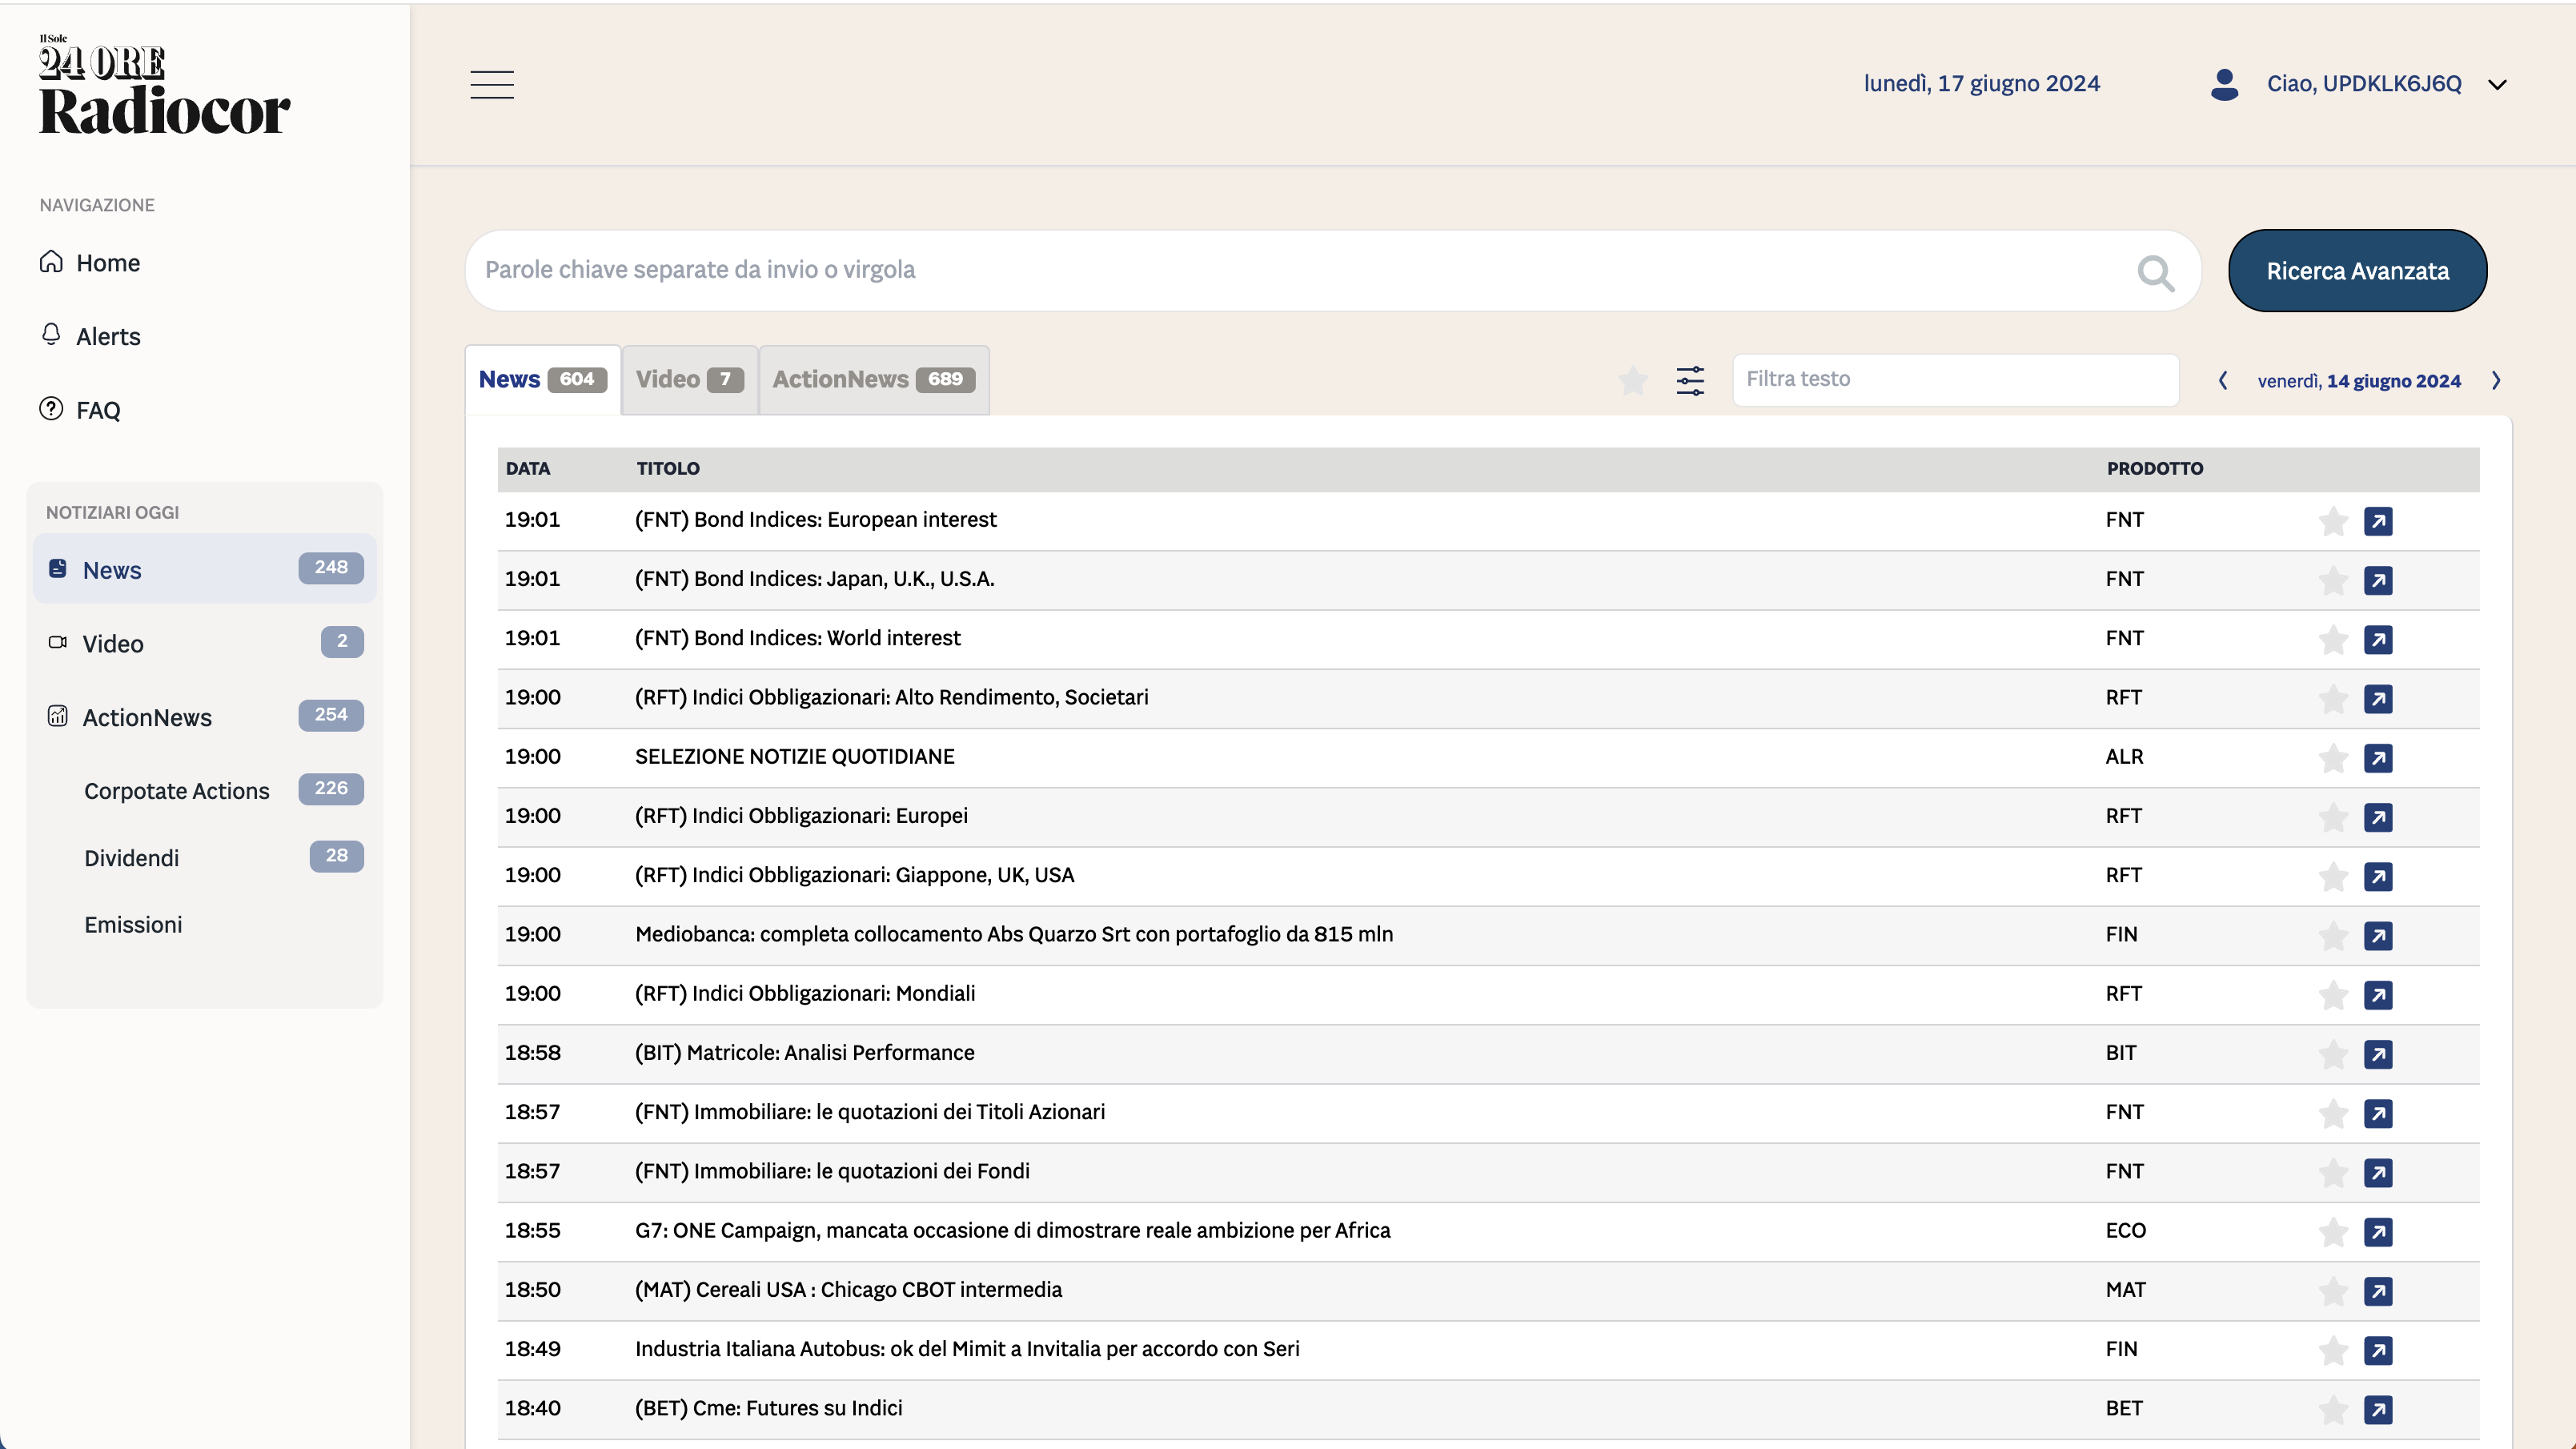Open the G7 ONE Campaign arrow icon
The width and height of the screenshot is (2576, 1449).
(x=2377, y=1232)
